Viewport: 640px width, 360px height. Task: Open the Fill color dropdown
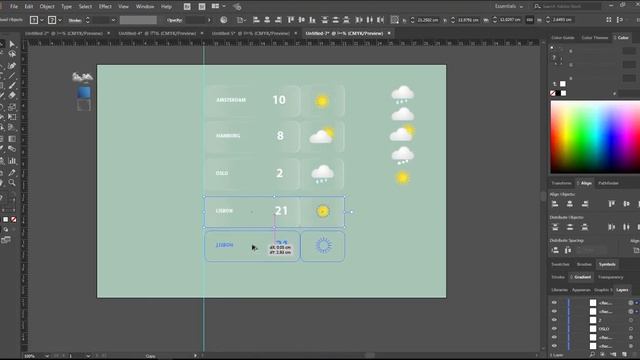point(42,20)
